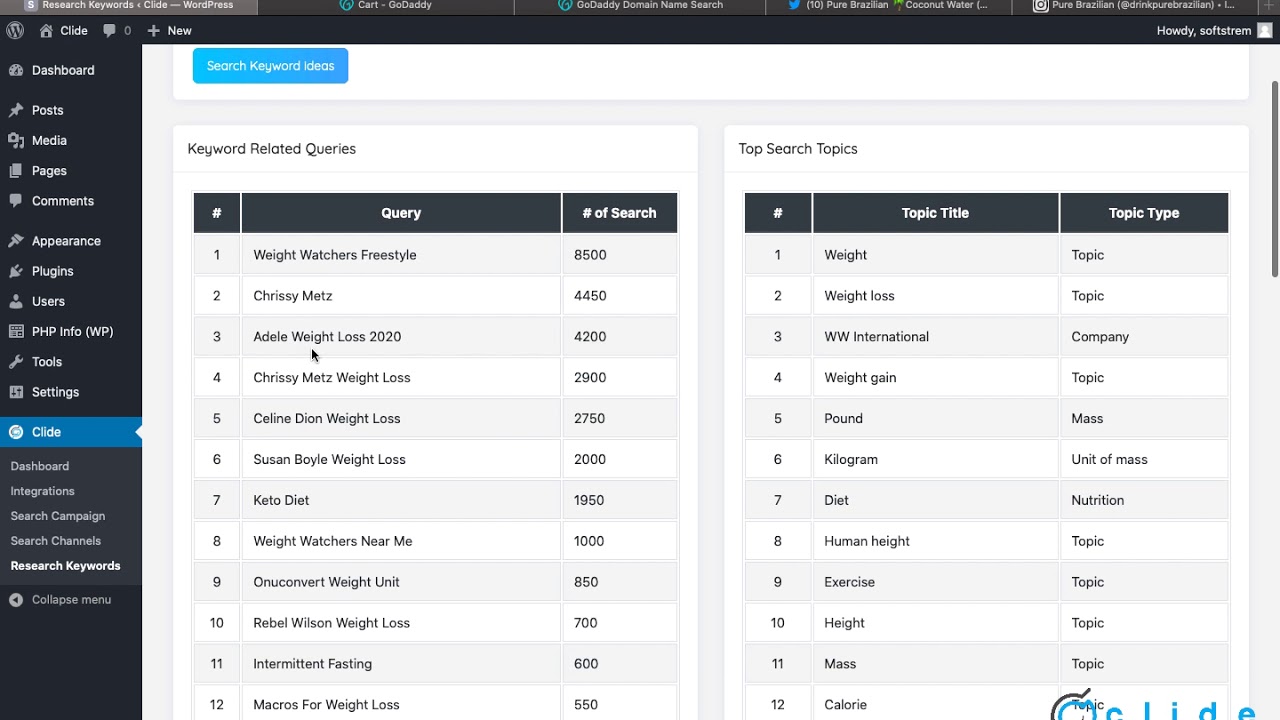The image size is (1280, 720).
Task: Open the comments bubble icon in admin bar
Action: [109, 30]
